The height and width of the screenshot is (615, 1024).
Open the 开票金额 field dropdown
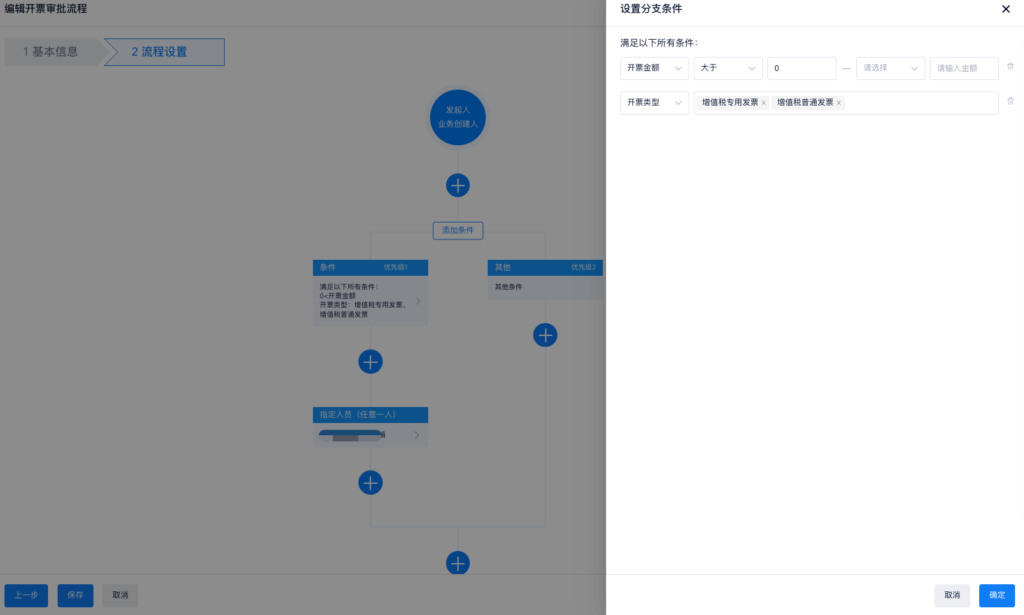point(654,68)
